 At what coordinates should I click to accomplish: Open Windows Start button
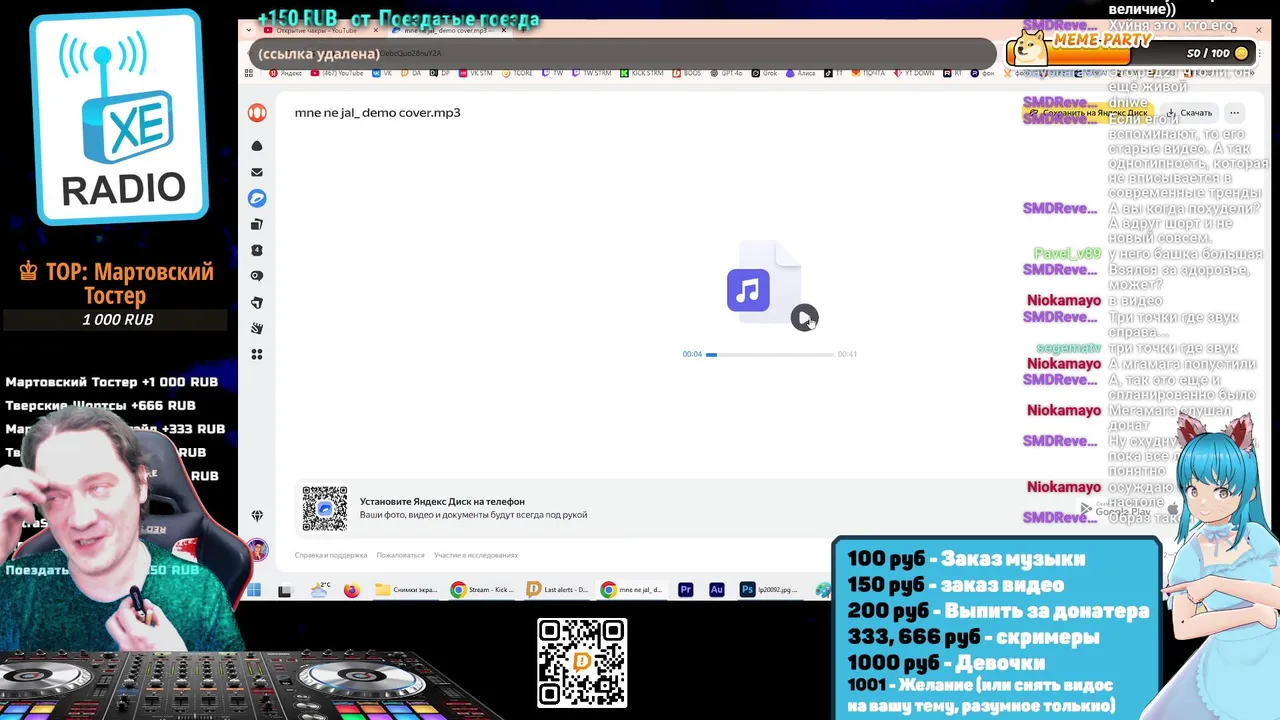(x=254, y=590)
